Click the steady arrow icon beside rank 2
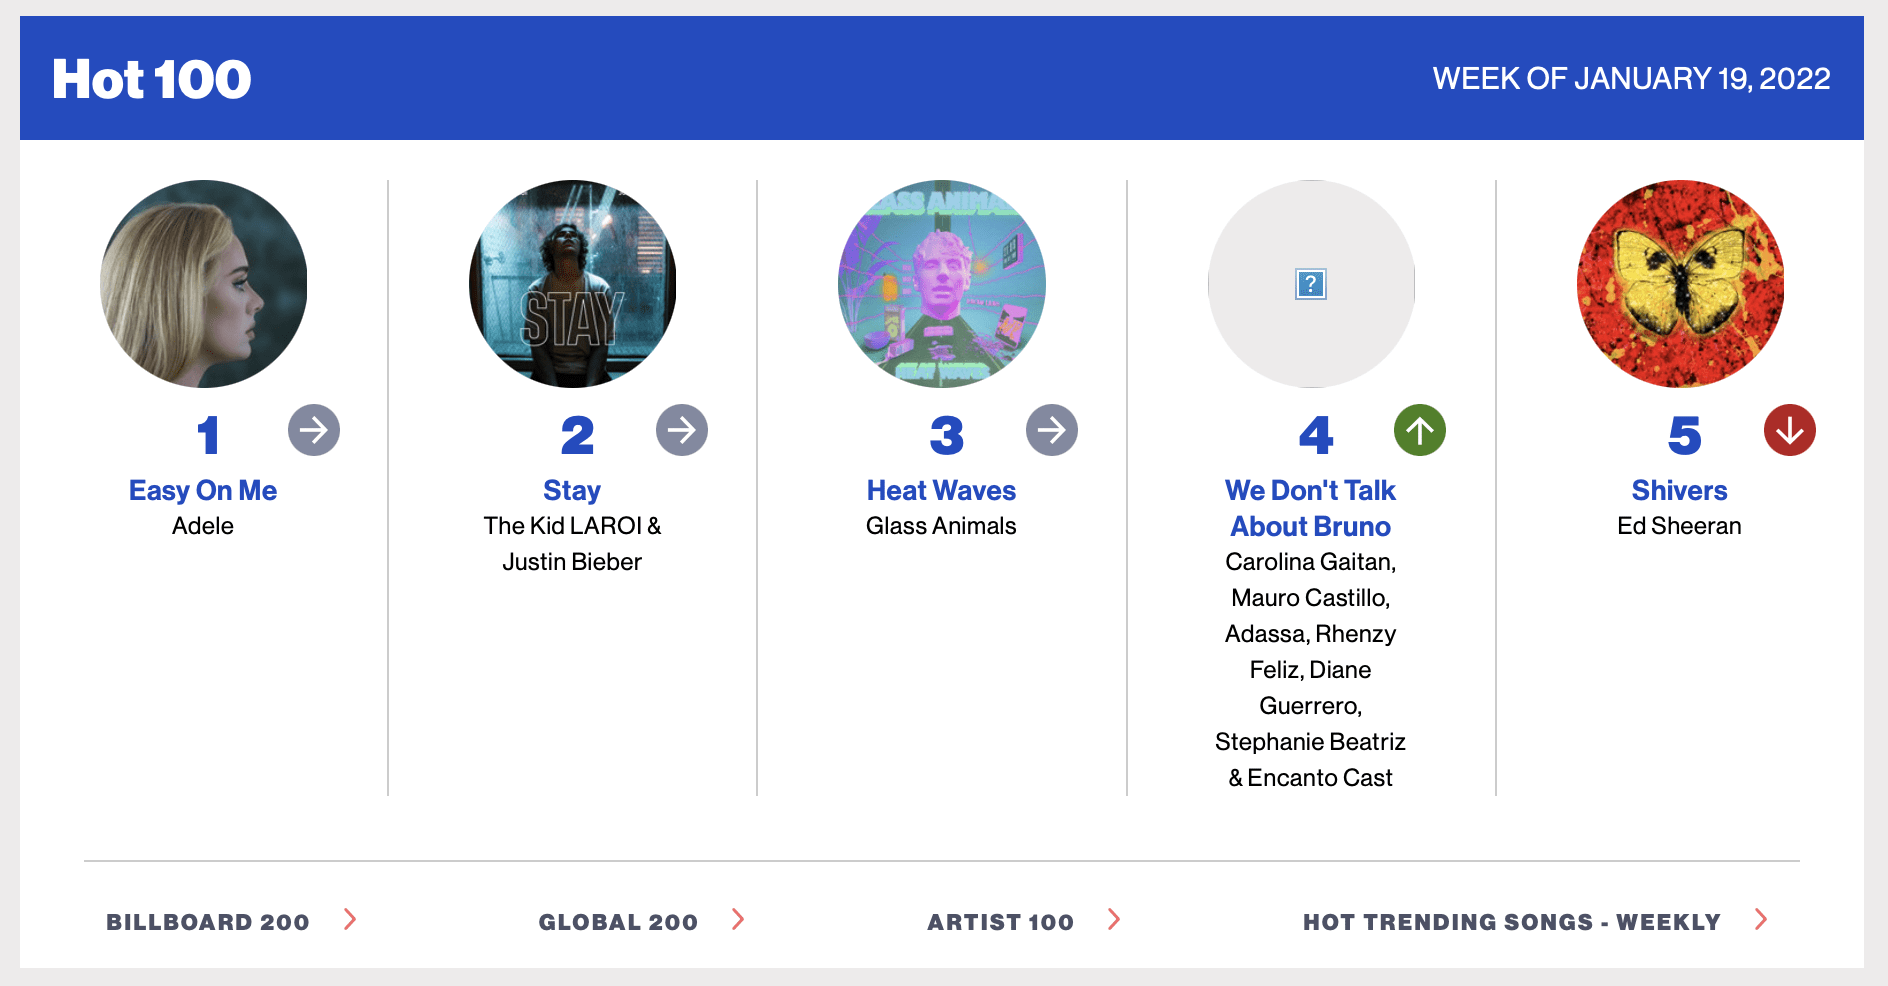The width and height of the screenshot is (1888, 986). [682, 430]
